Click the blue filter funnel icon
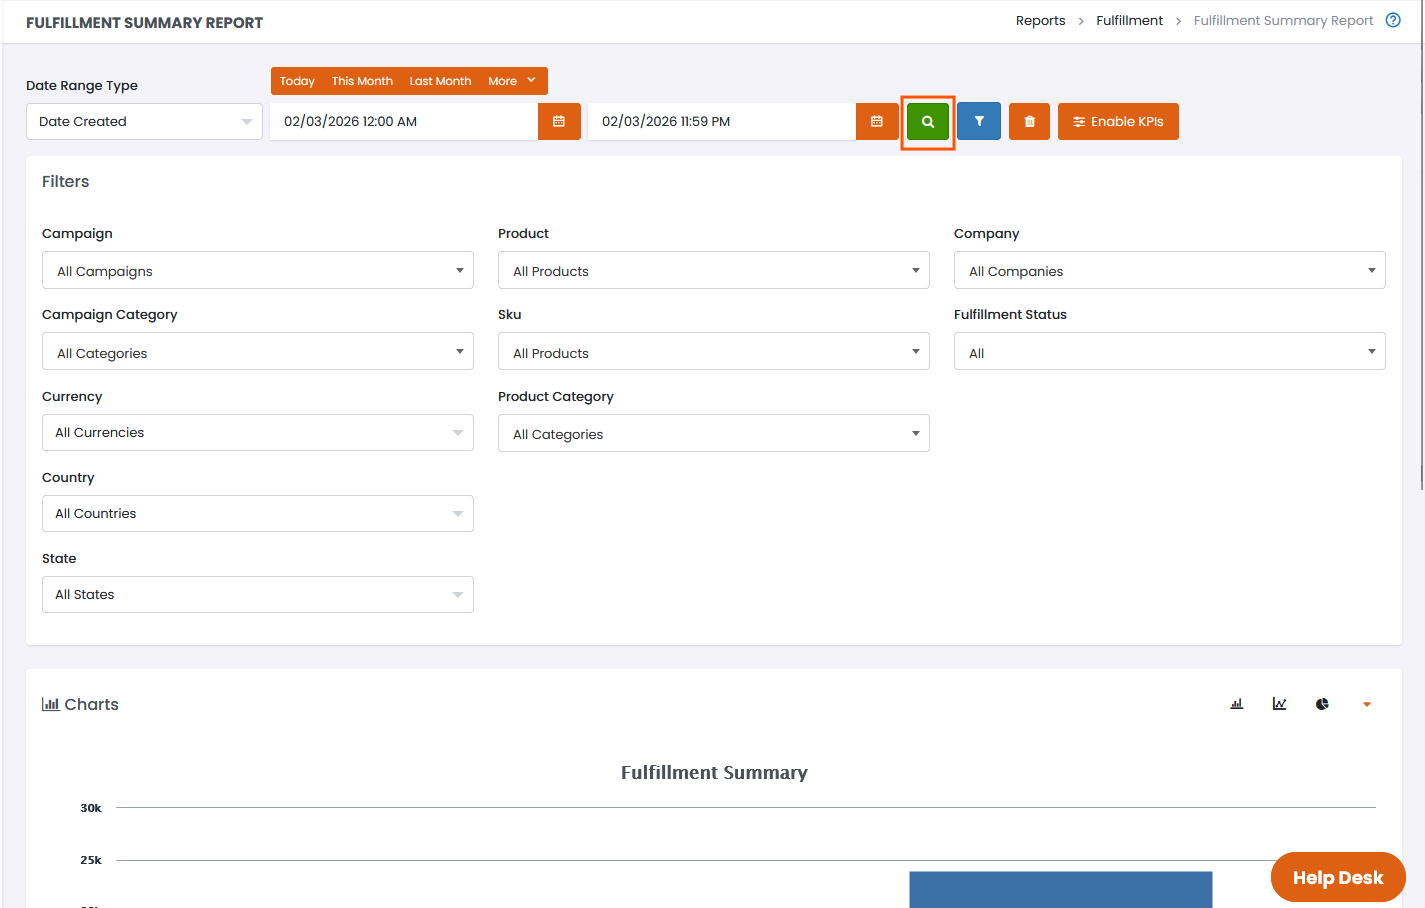The height and width of the screenshot is (908, 1425). pyautogui.click(x=978, y=122)
